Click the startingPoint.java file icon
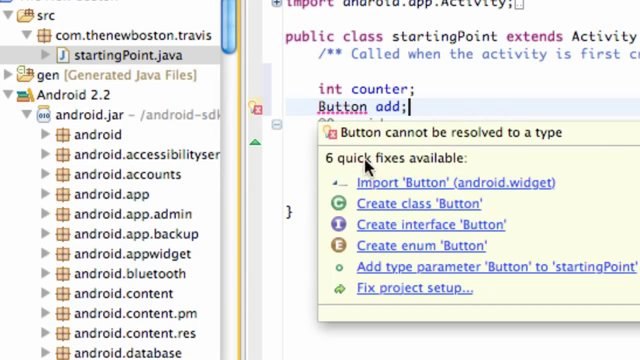 [x=62, y=55]
